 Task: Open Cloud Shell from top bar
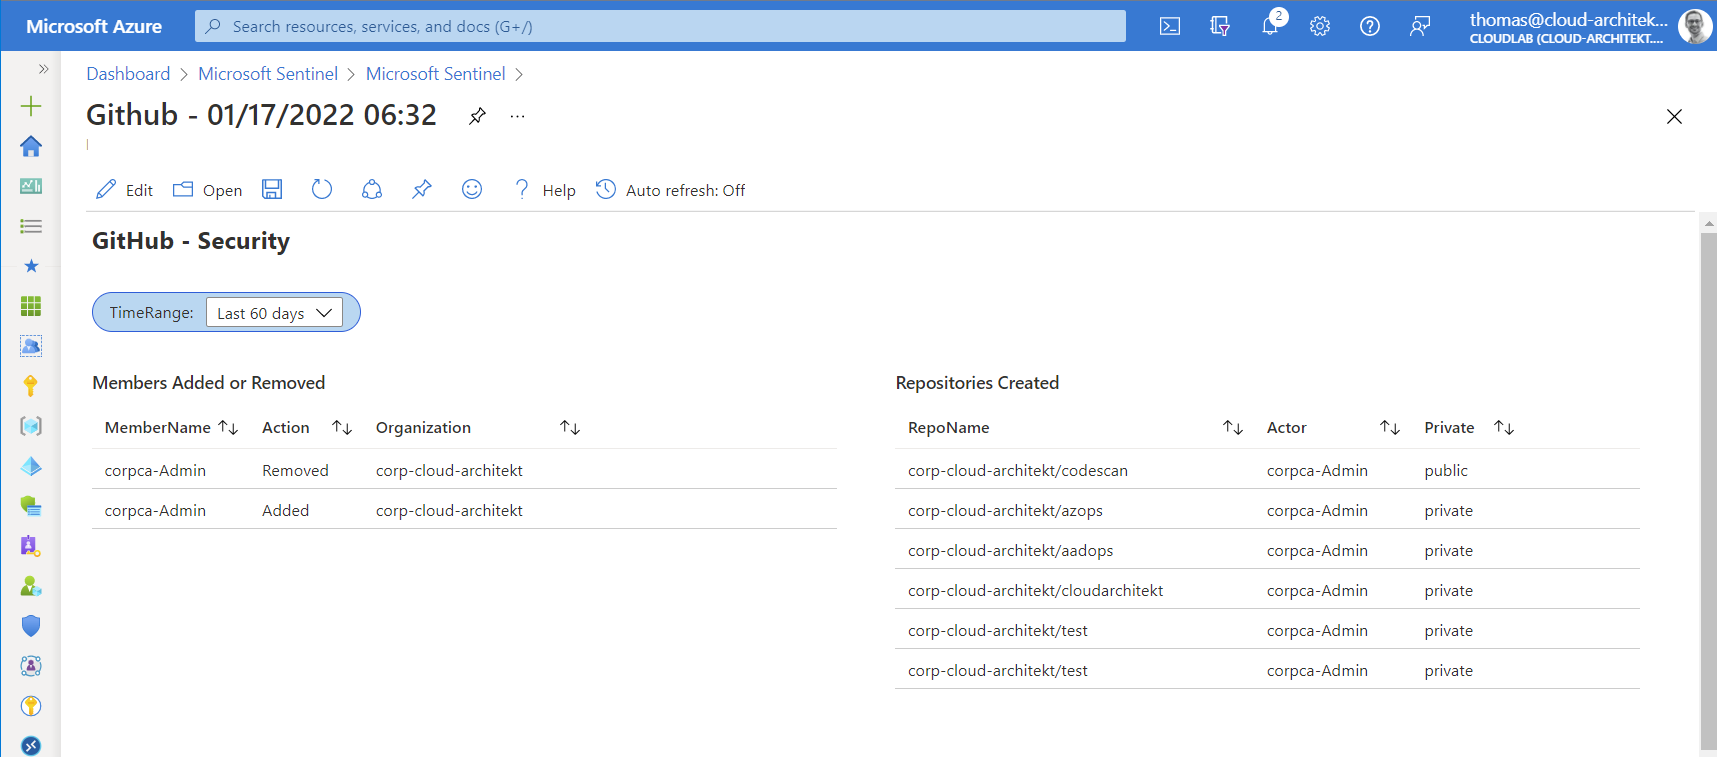pos(1170,26)
